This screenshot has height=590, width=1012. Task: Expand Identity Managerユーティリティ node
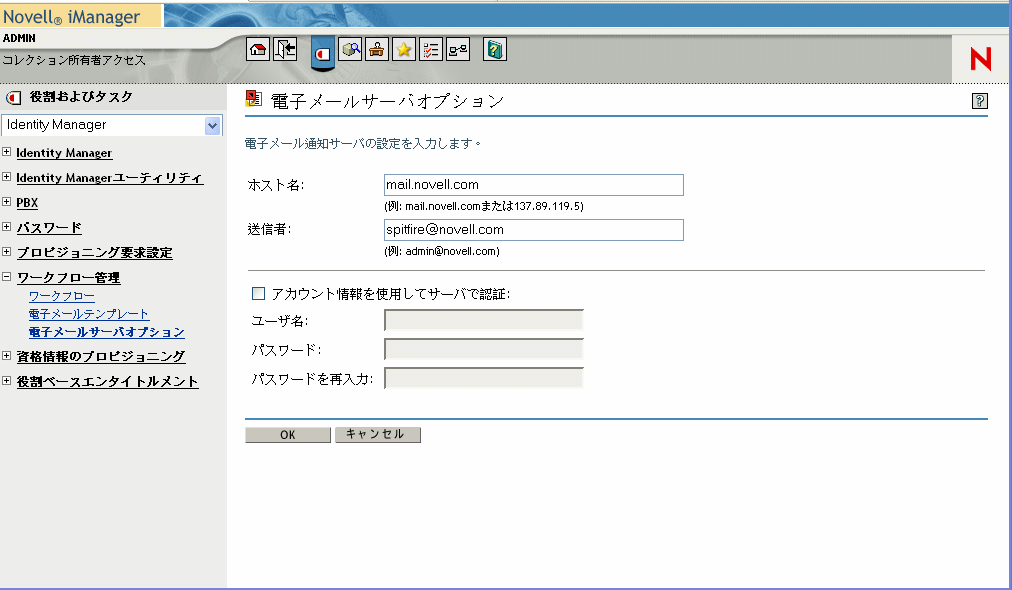6,176
